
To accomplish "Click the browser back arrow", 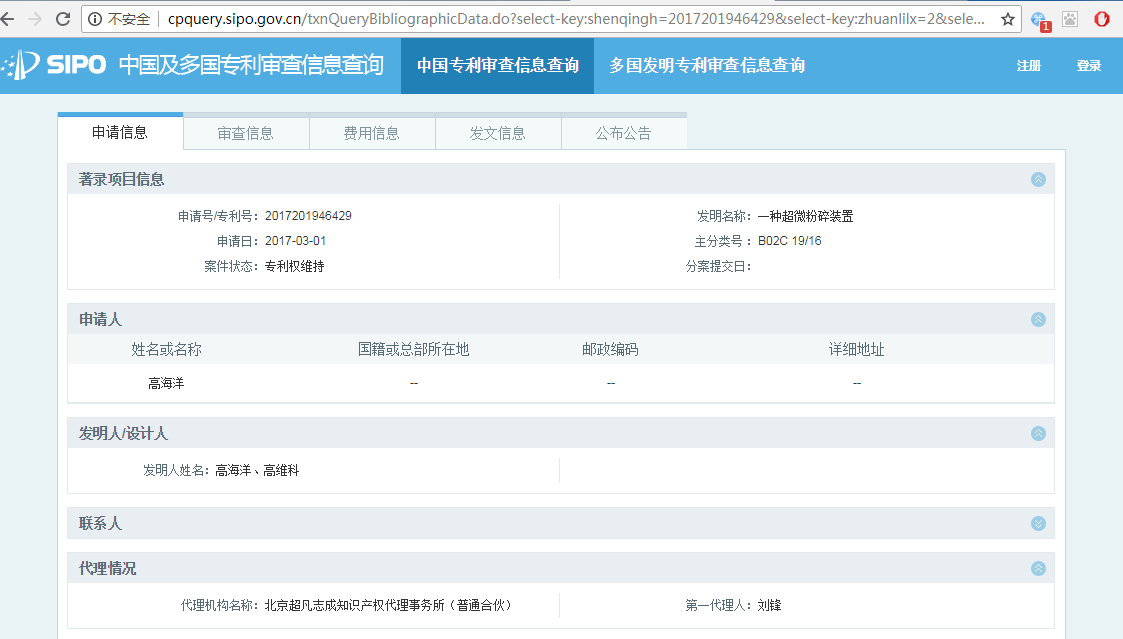I will pyautogui.click(x=8, y=19).
